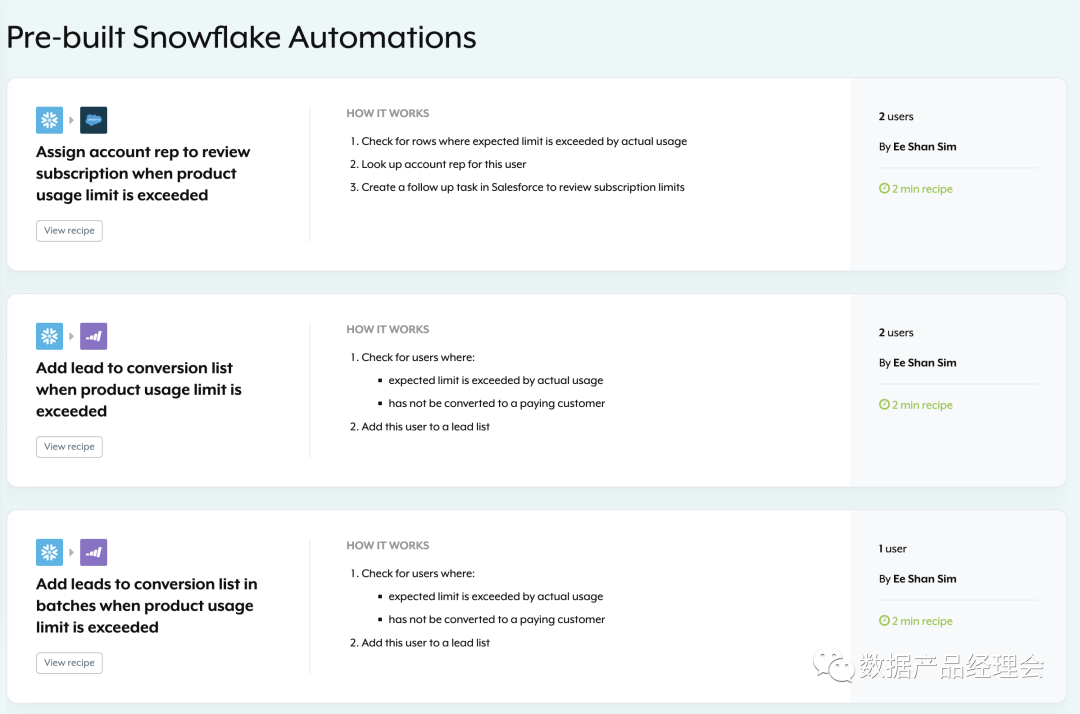1080x714 pixels.
Task: Open title Assign account rep to review subscription
Action: point(143,174)
